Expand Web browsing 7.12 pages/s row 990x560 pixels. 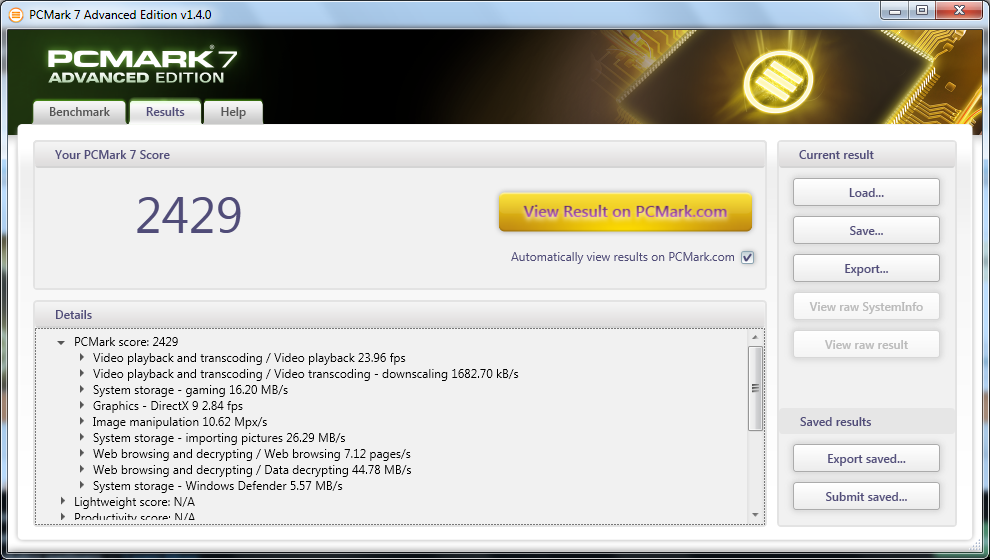coord(82,453)
